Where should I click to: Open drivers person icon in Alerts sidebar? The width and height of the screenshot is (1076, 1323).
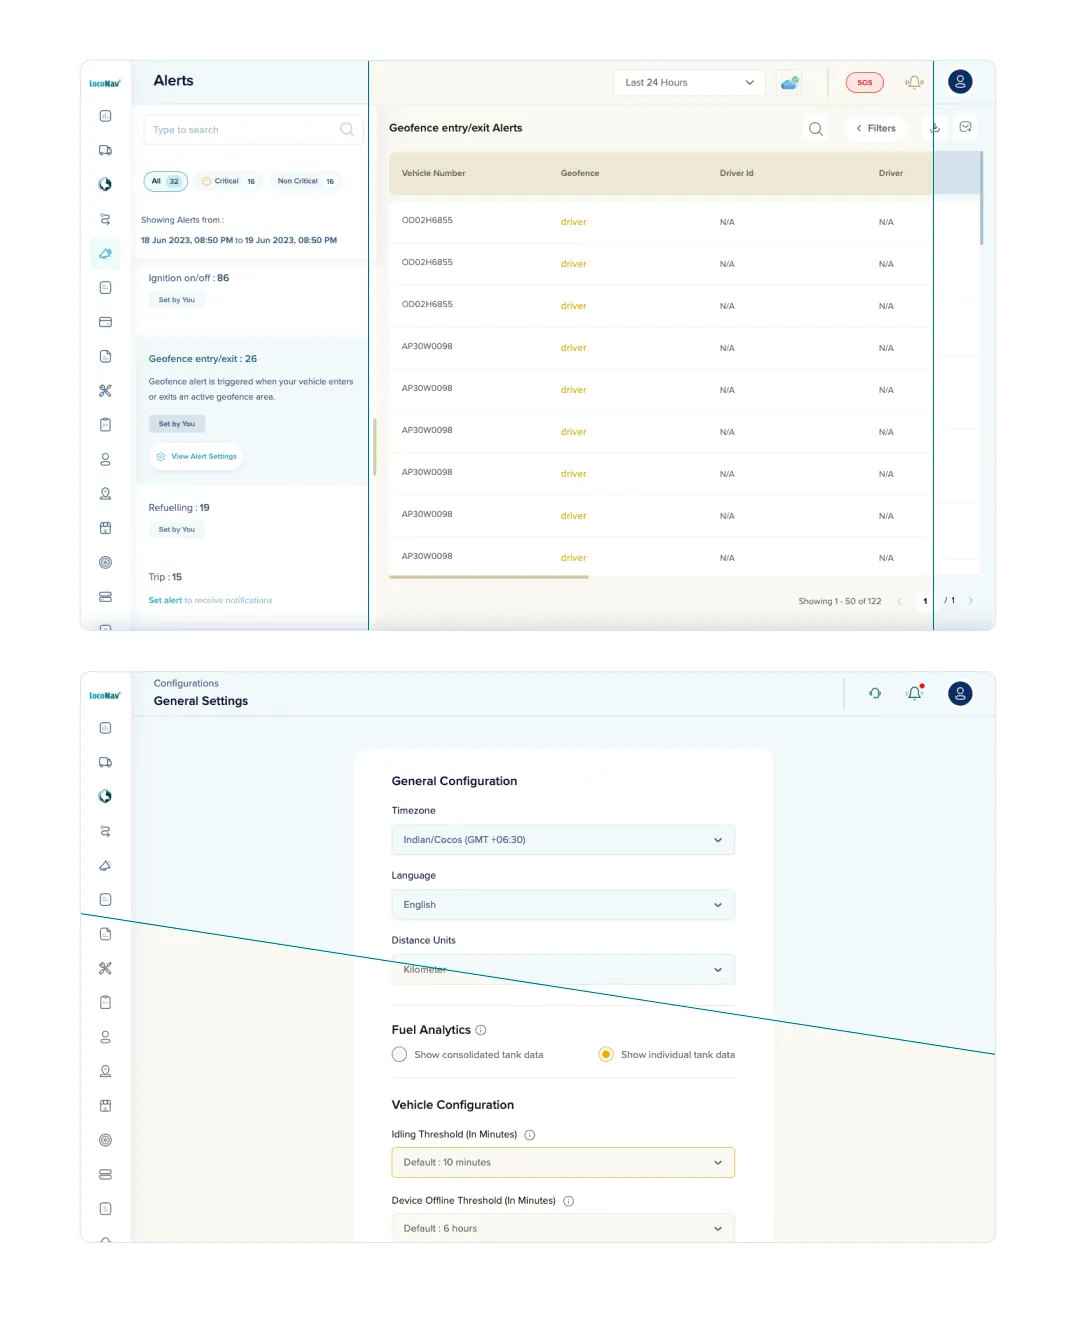pyautogui.click(x=105, y=460)
